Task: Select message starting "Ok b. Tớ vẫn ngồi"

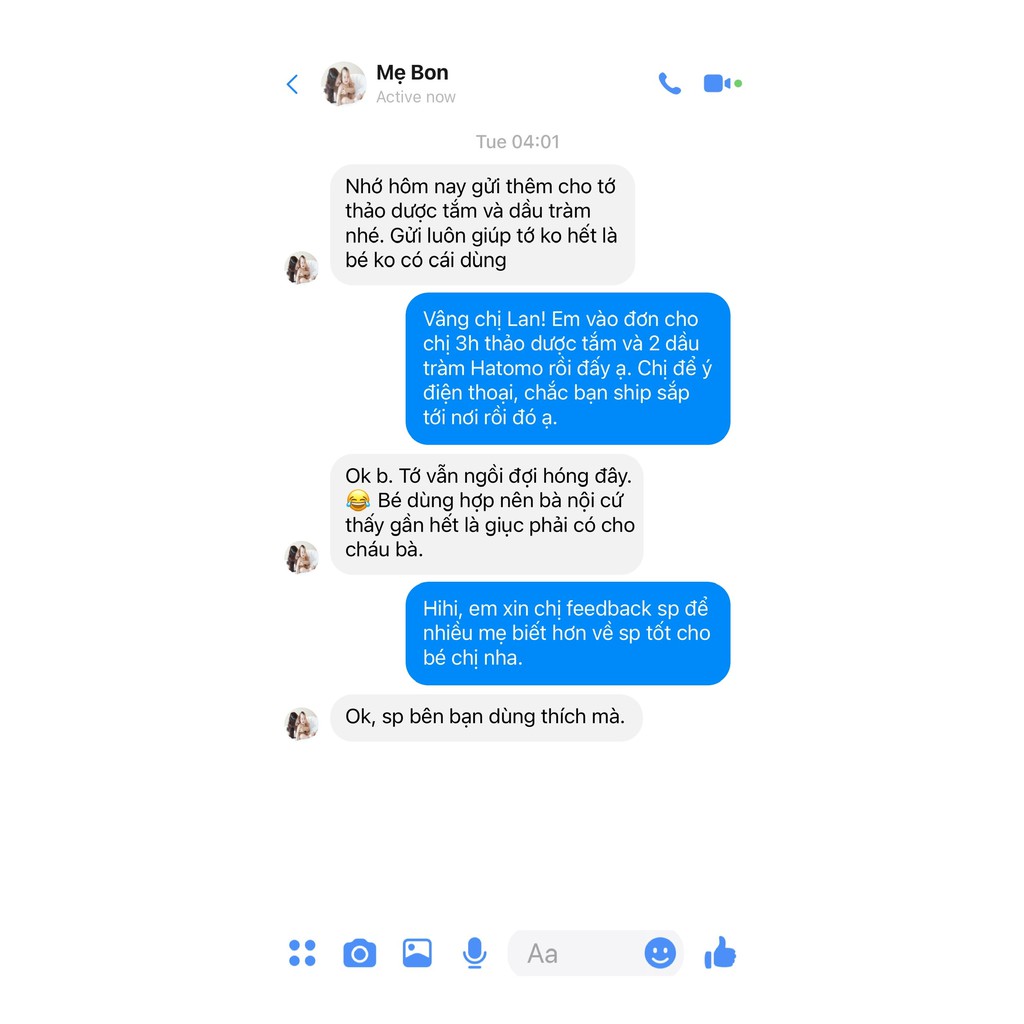Action: pos(487,514)
